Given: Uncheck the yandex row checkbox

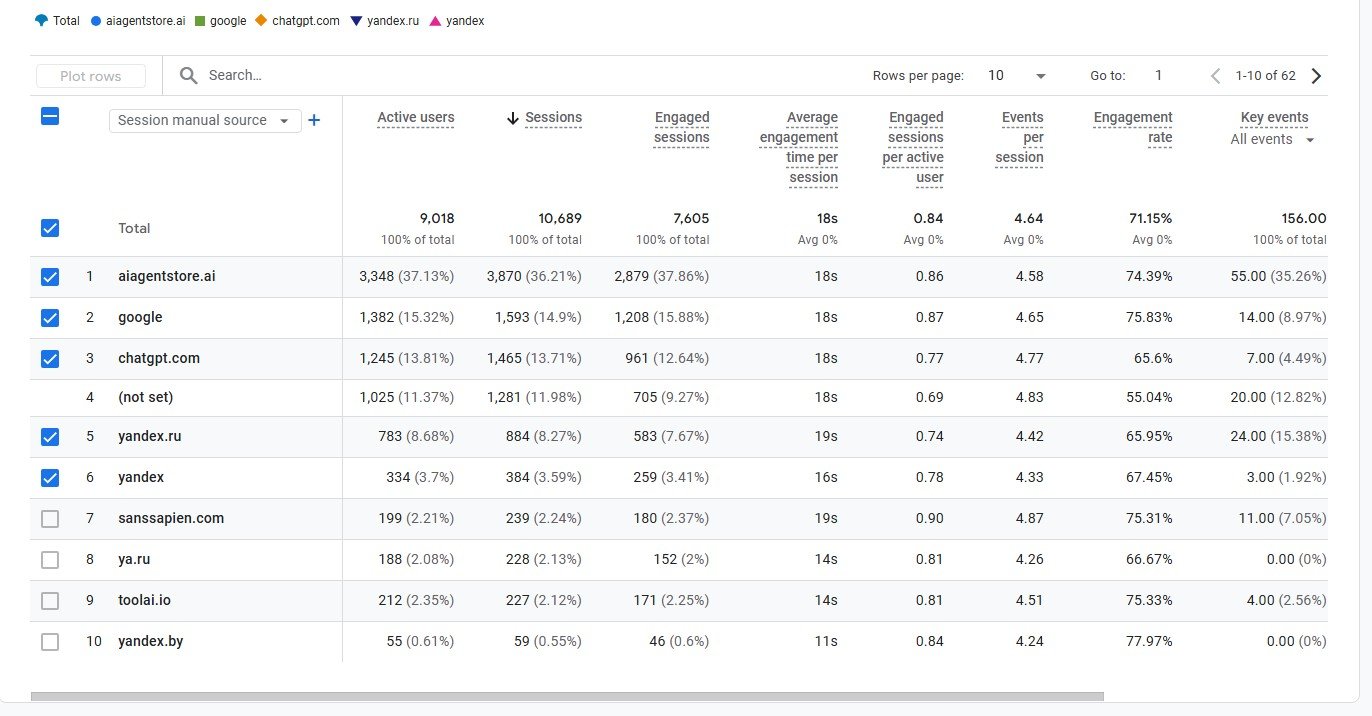Looking at the screenshot, I should (x=50, y=478).
